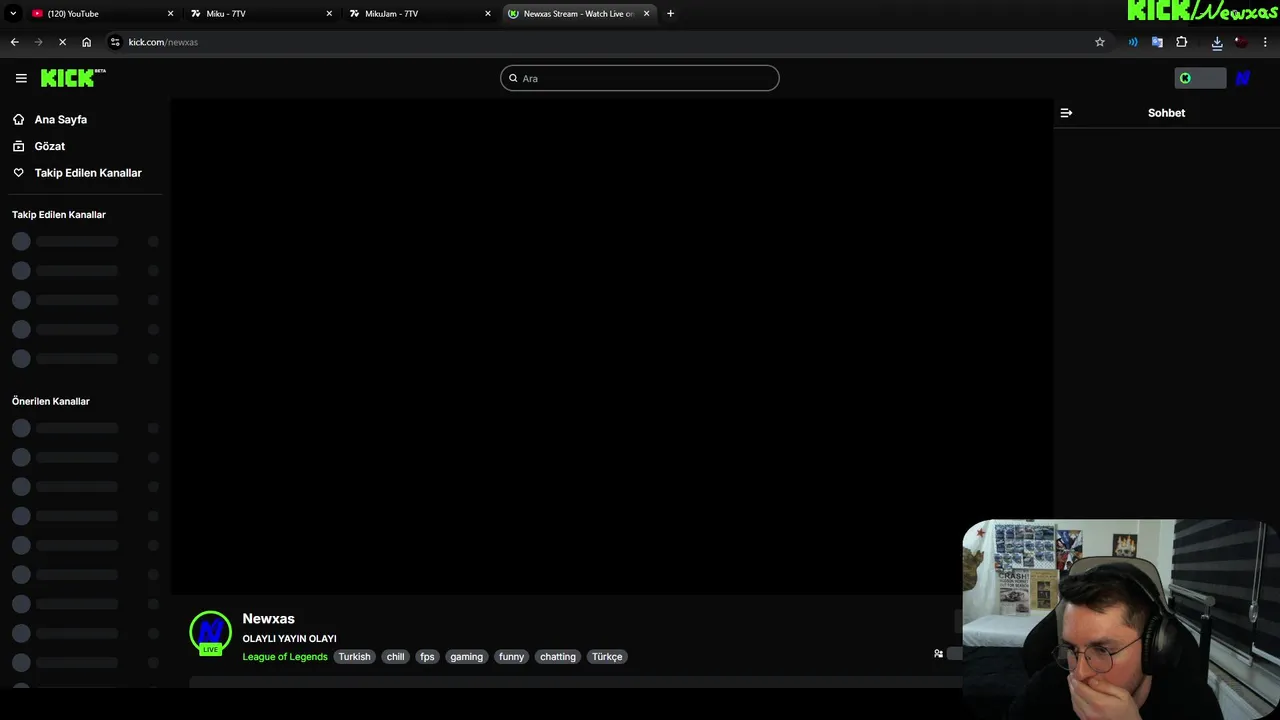
Task: Click the black video player area
Action: point(611,346)
